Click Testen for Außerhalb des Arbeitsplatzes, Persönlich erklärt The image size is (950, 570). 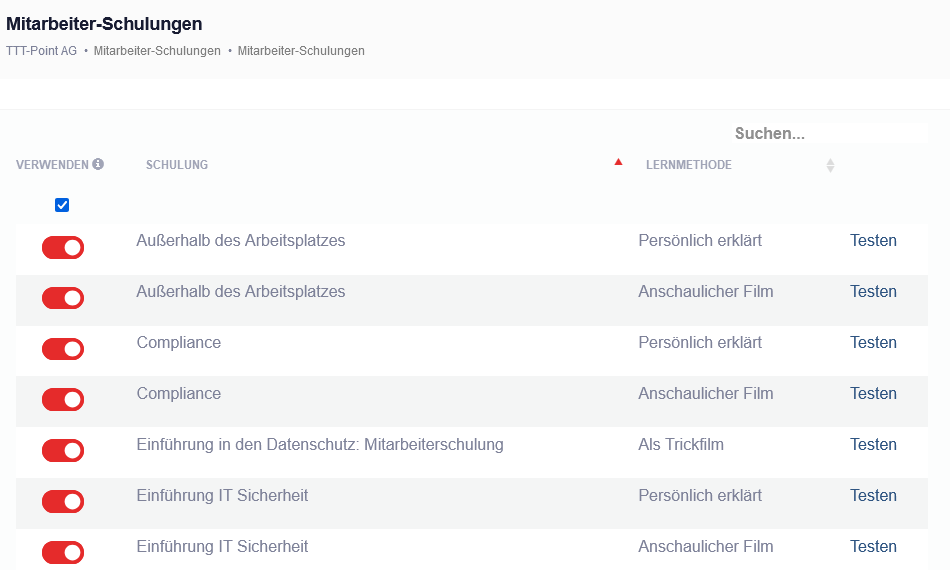point(873,241)
